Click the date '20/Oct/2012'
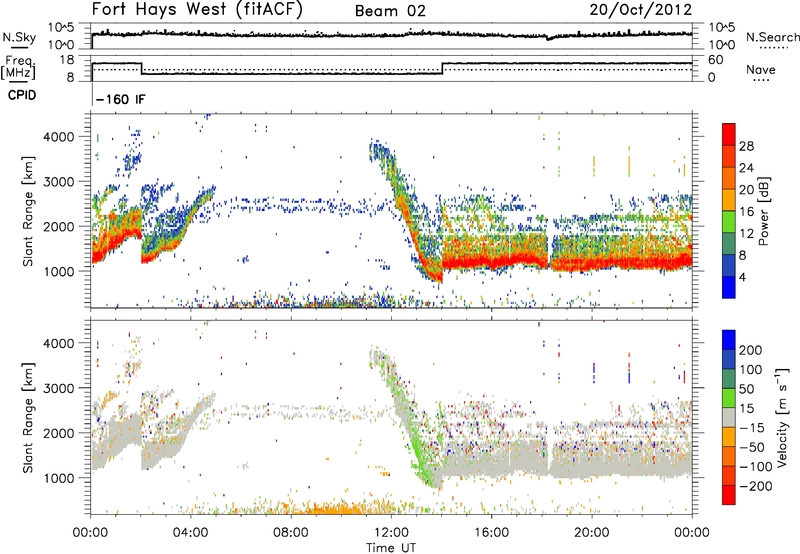Viewport: 800px width, 554px height. pos(641,10)
